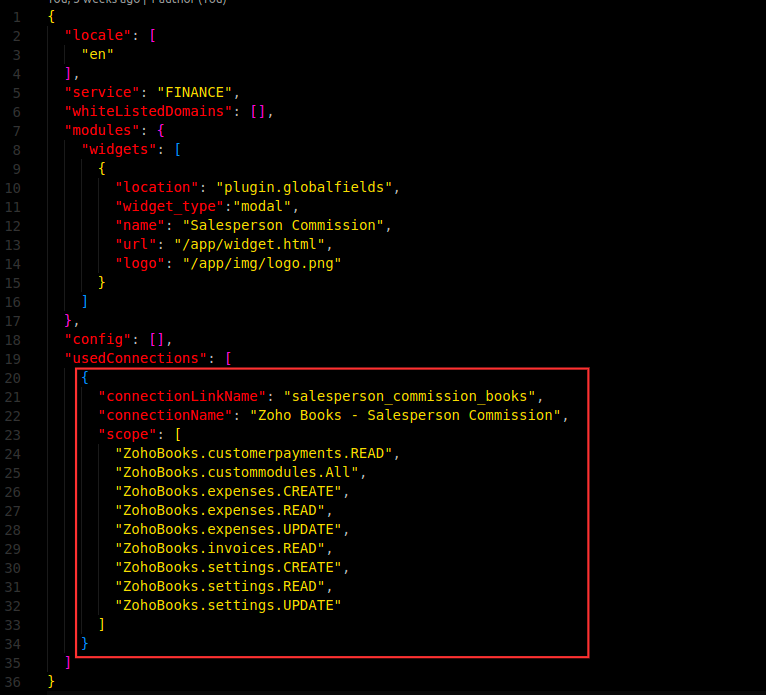Select "ZohoBooks.settings.UPDATE" scope entry
Screen dimensions: 766x695
(x=228, y=606)
